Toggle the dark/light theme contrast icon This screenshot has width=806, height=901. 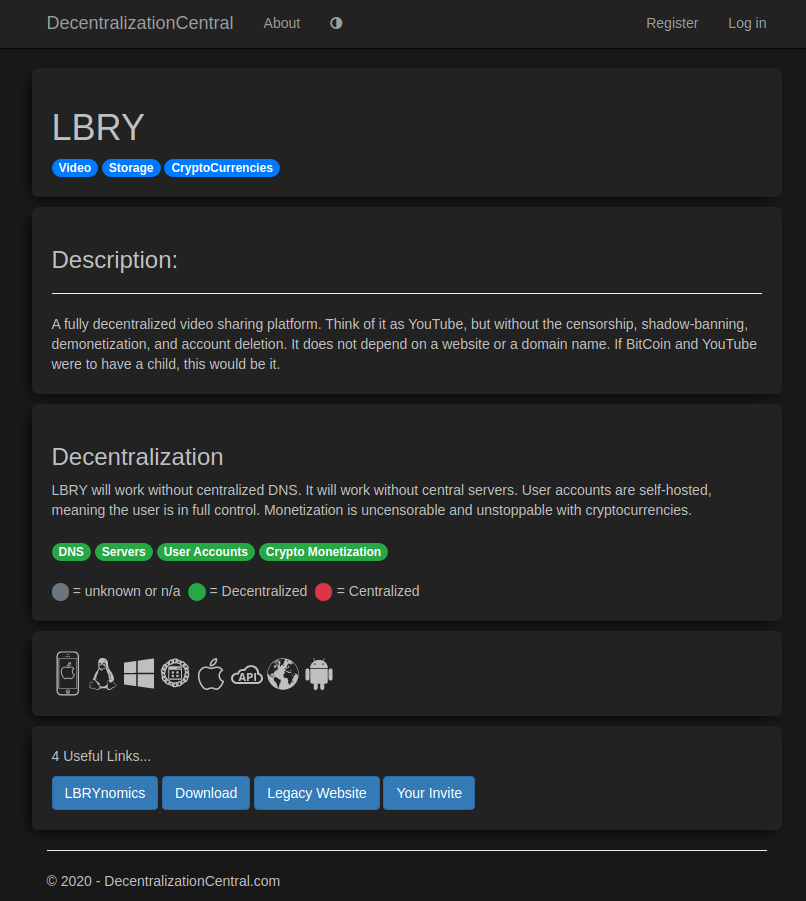coord(336,23)
